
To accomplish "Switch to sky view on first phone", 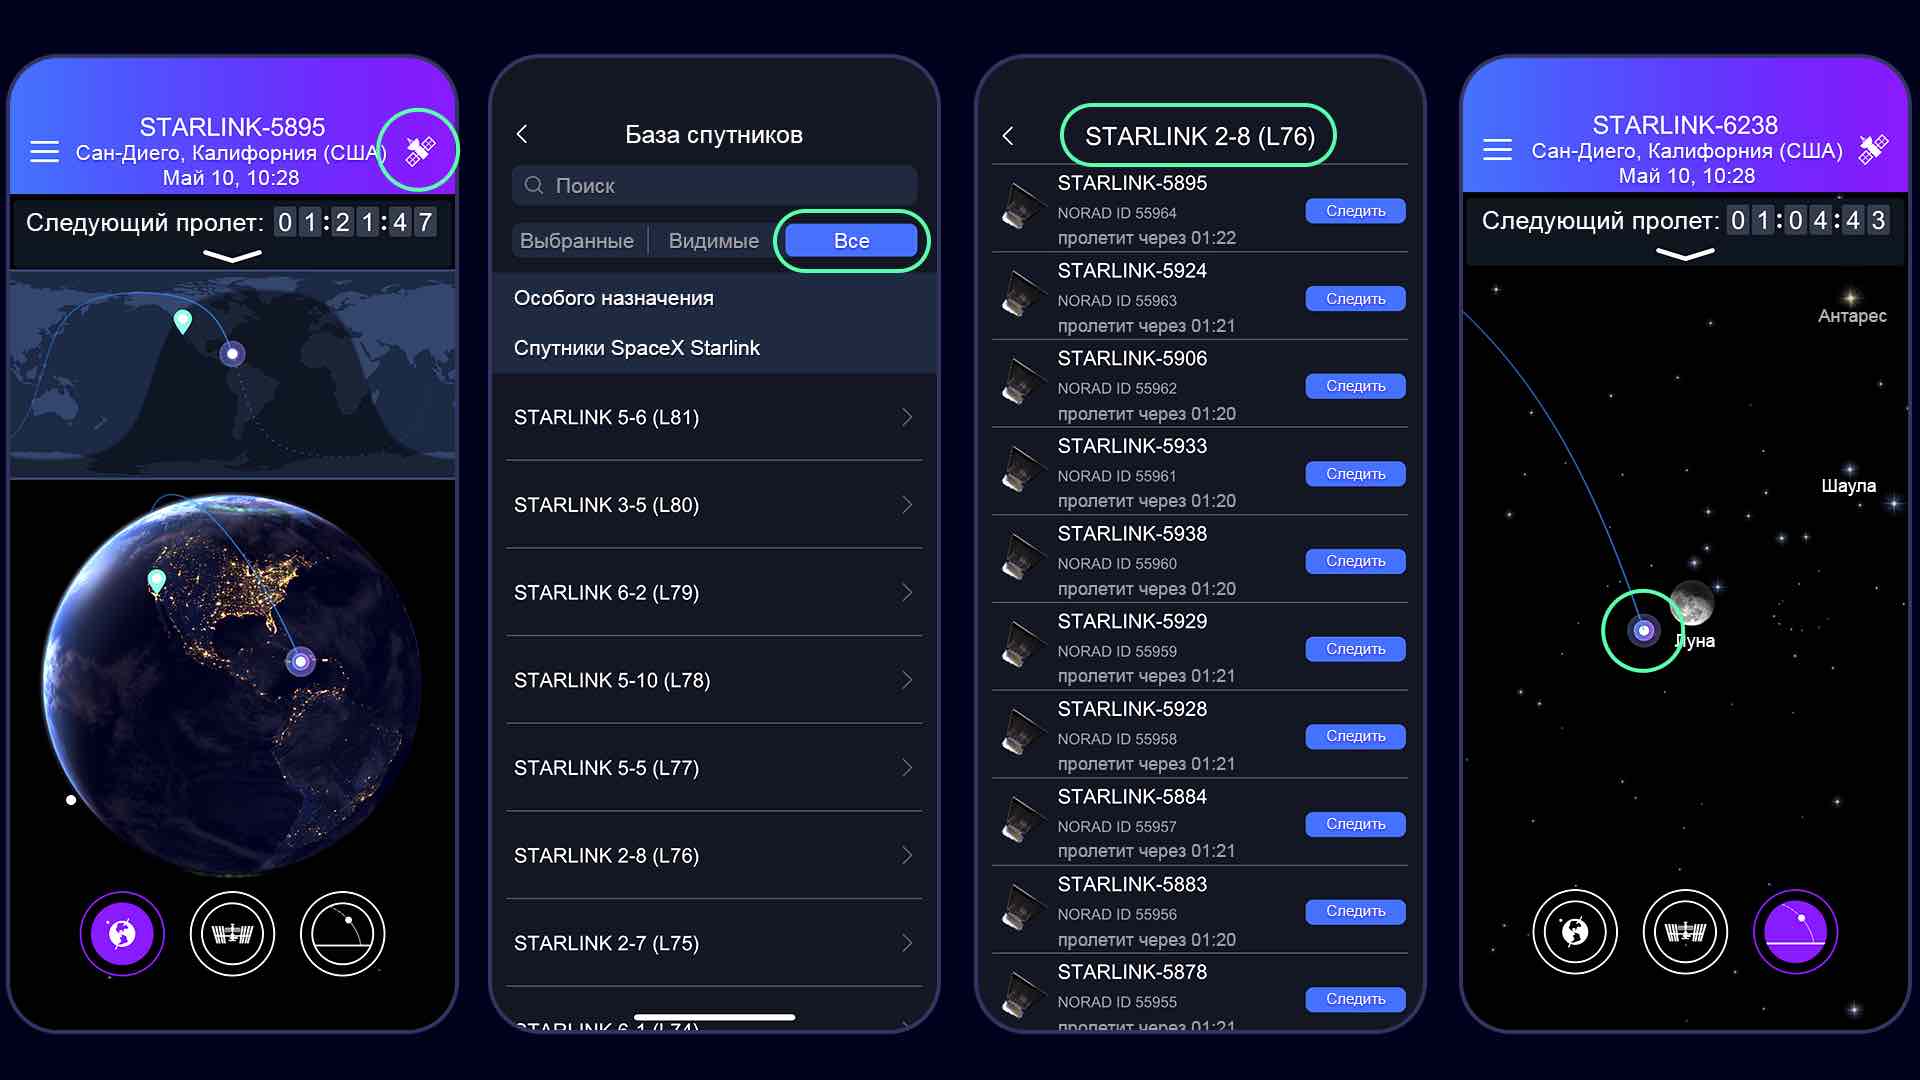I will click(x=342, y=934).
